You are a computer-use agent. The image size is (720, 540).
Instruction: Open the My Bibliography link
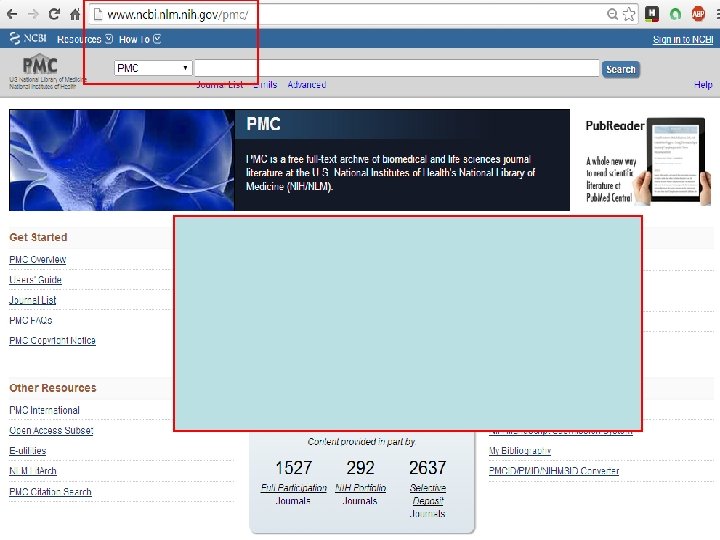(x=520, y=451)
